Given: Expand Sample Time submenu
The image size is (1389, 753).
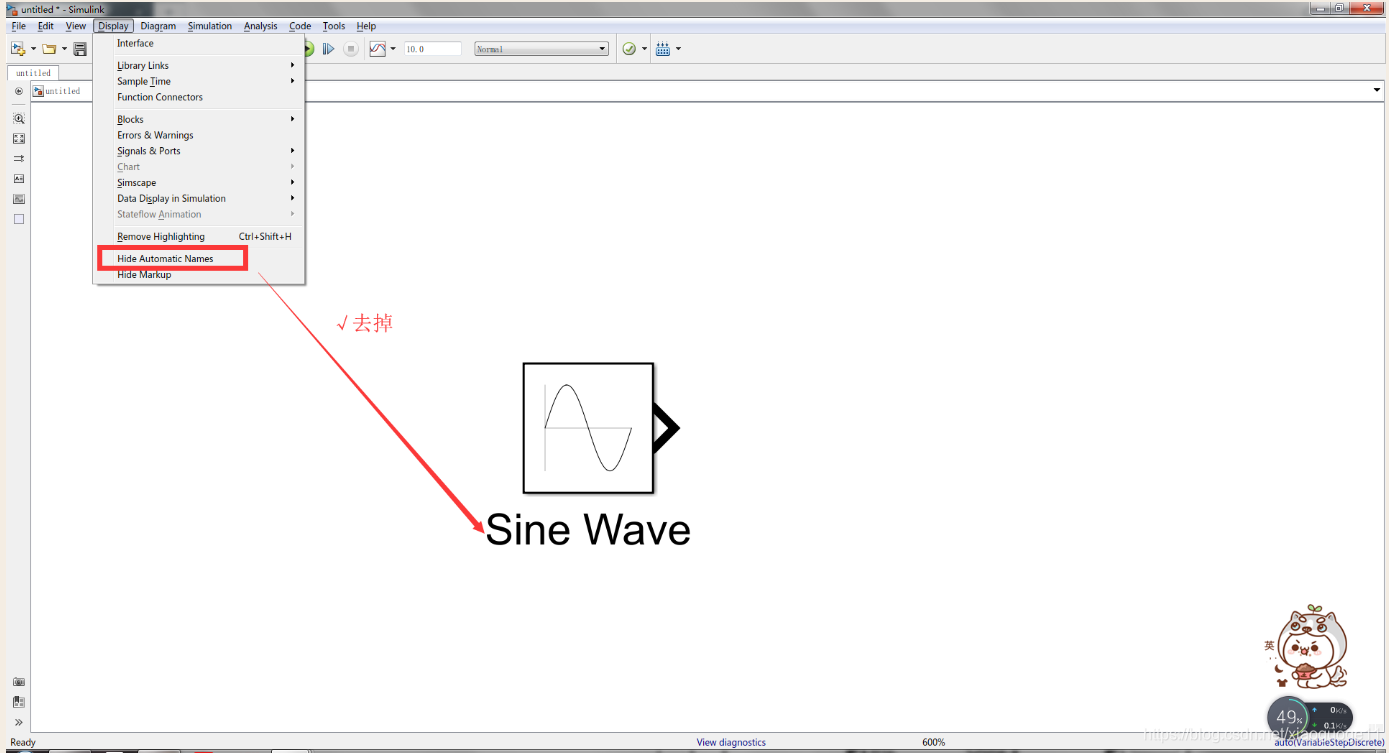Looking at the screenshot, I should coord(199,82).
